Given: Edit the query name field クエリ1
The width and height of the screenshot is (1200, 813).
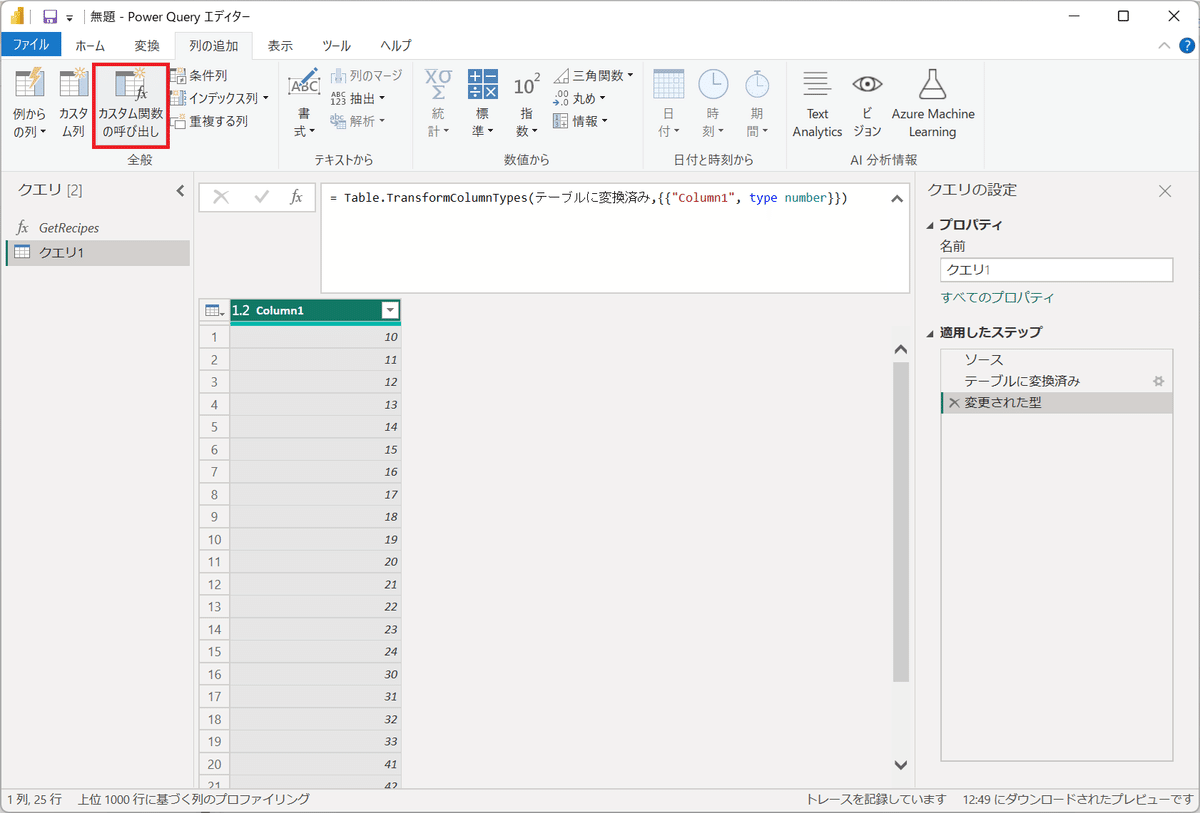Looking at the screenshot, I should [x=1056, y=270].
